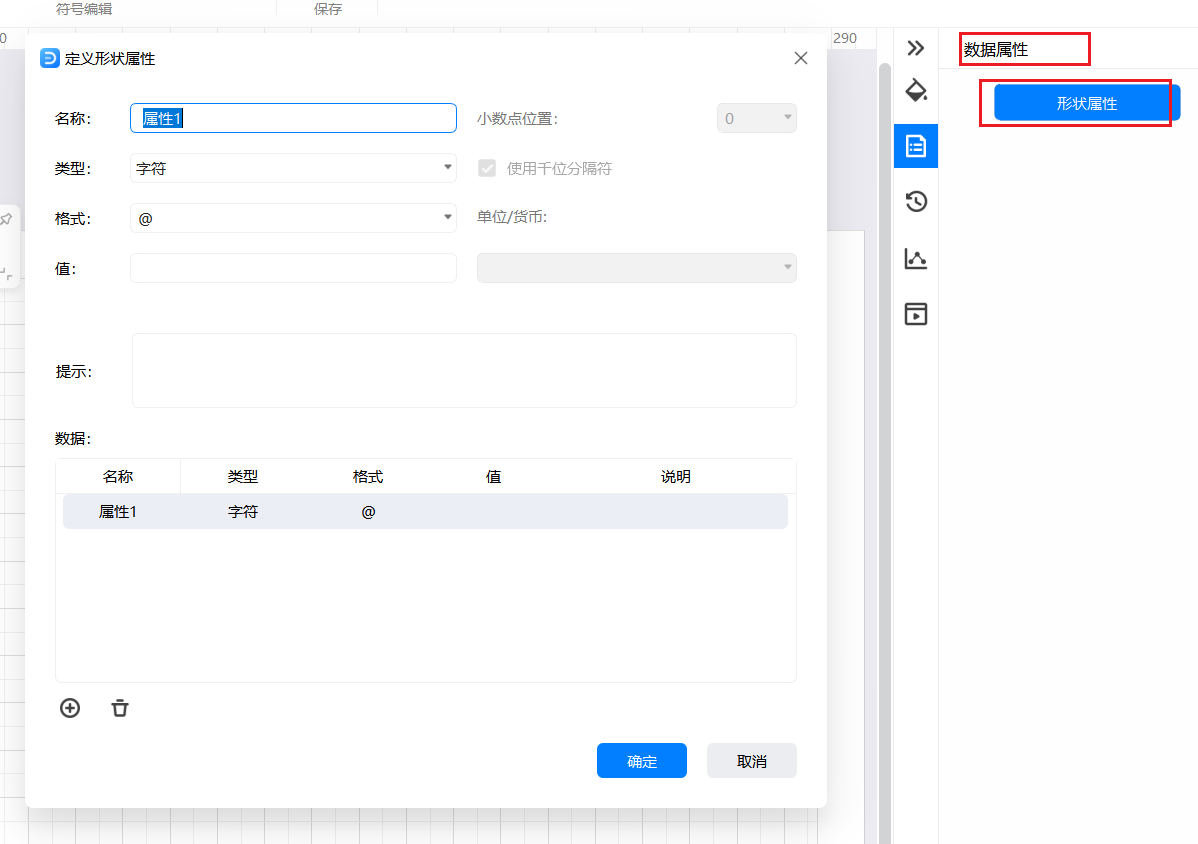Open the data properties sidebar icon
The width and height of the screenshot is (1198, 844).
(916, 146)
